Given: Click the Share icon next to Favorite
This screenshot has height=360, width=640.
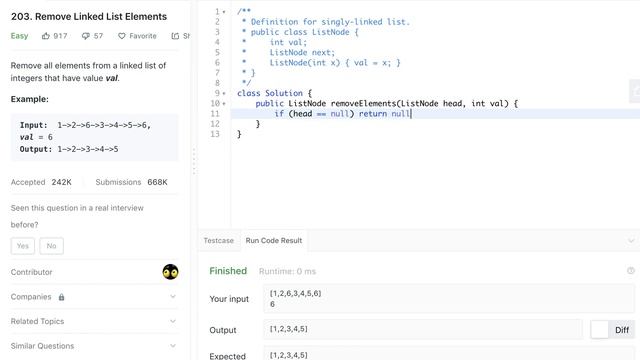Looking at the screenshot, I should click(175, 36).
